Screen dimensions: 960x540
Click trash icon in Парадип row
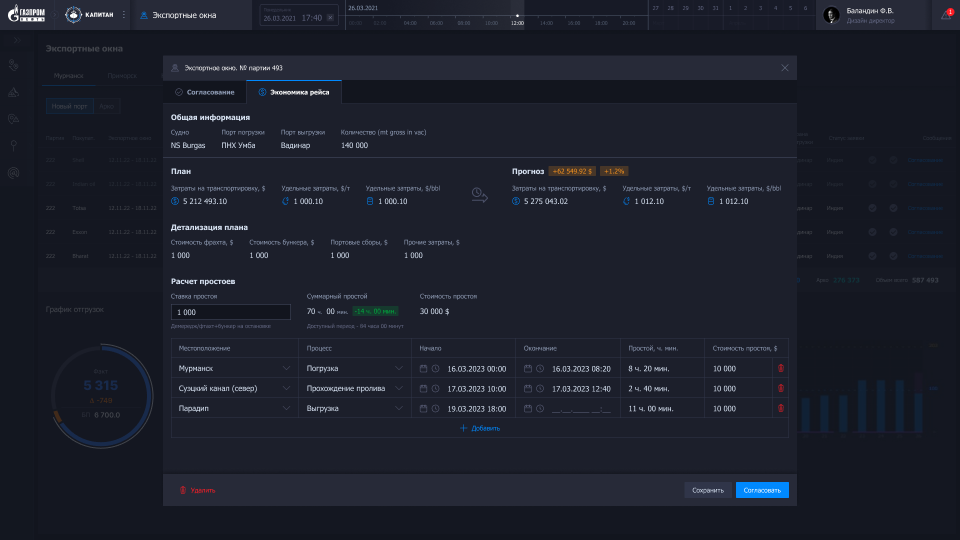pyautogui.click(x=781, y=409)
